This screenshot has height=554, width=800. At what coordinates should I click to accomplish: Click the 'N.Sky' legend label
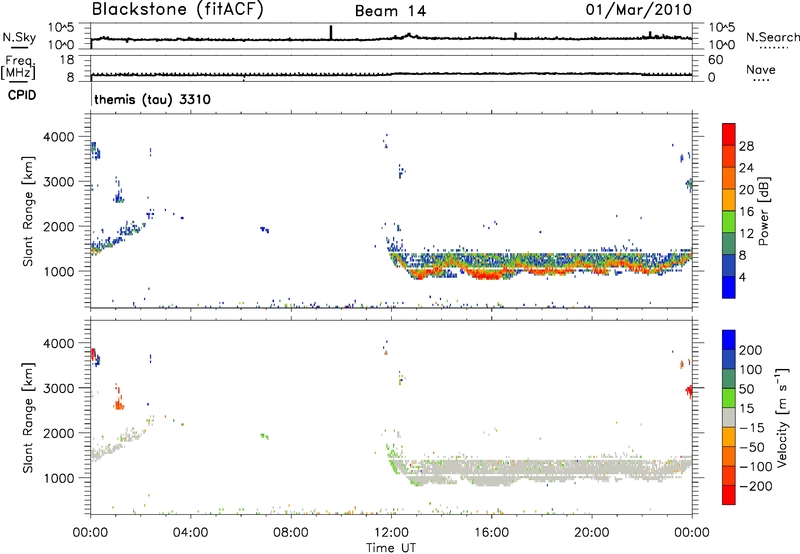[19, 37]
